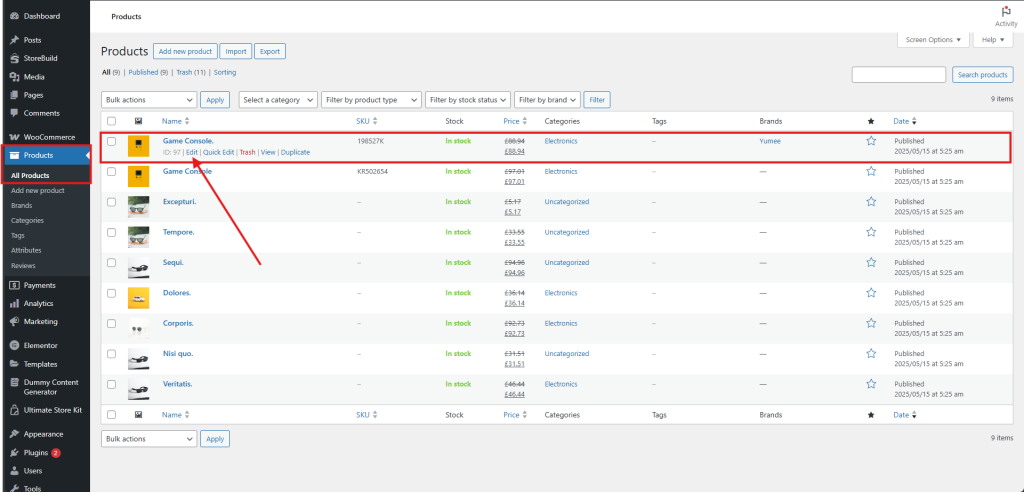Check the Dolores. row checkbox
1024x492 pixels.
coord(112,293)
